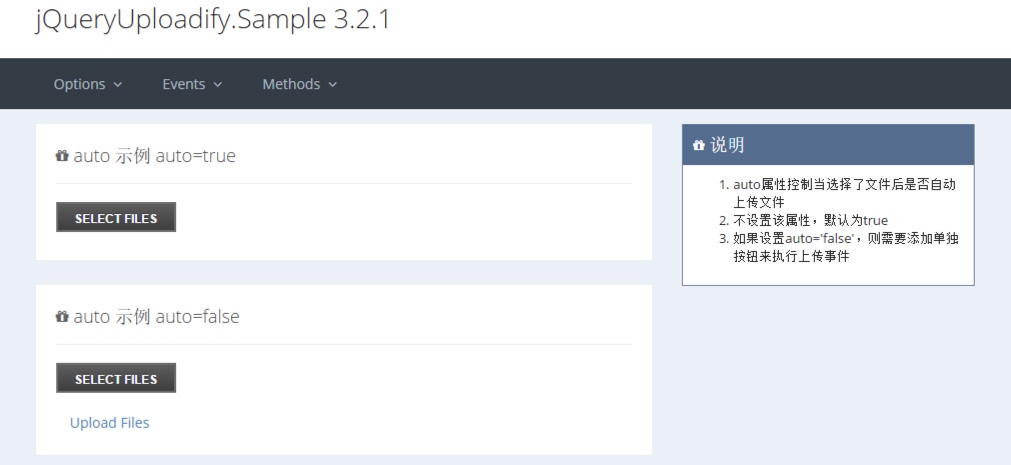The image size is (1011, 465).
Task: Select the "auto 示例 auto=true" heading text
Action: 155,156
